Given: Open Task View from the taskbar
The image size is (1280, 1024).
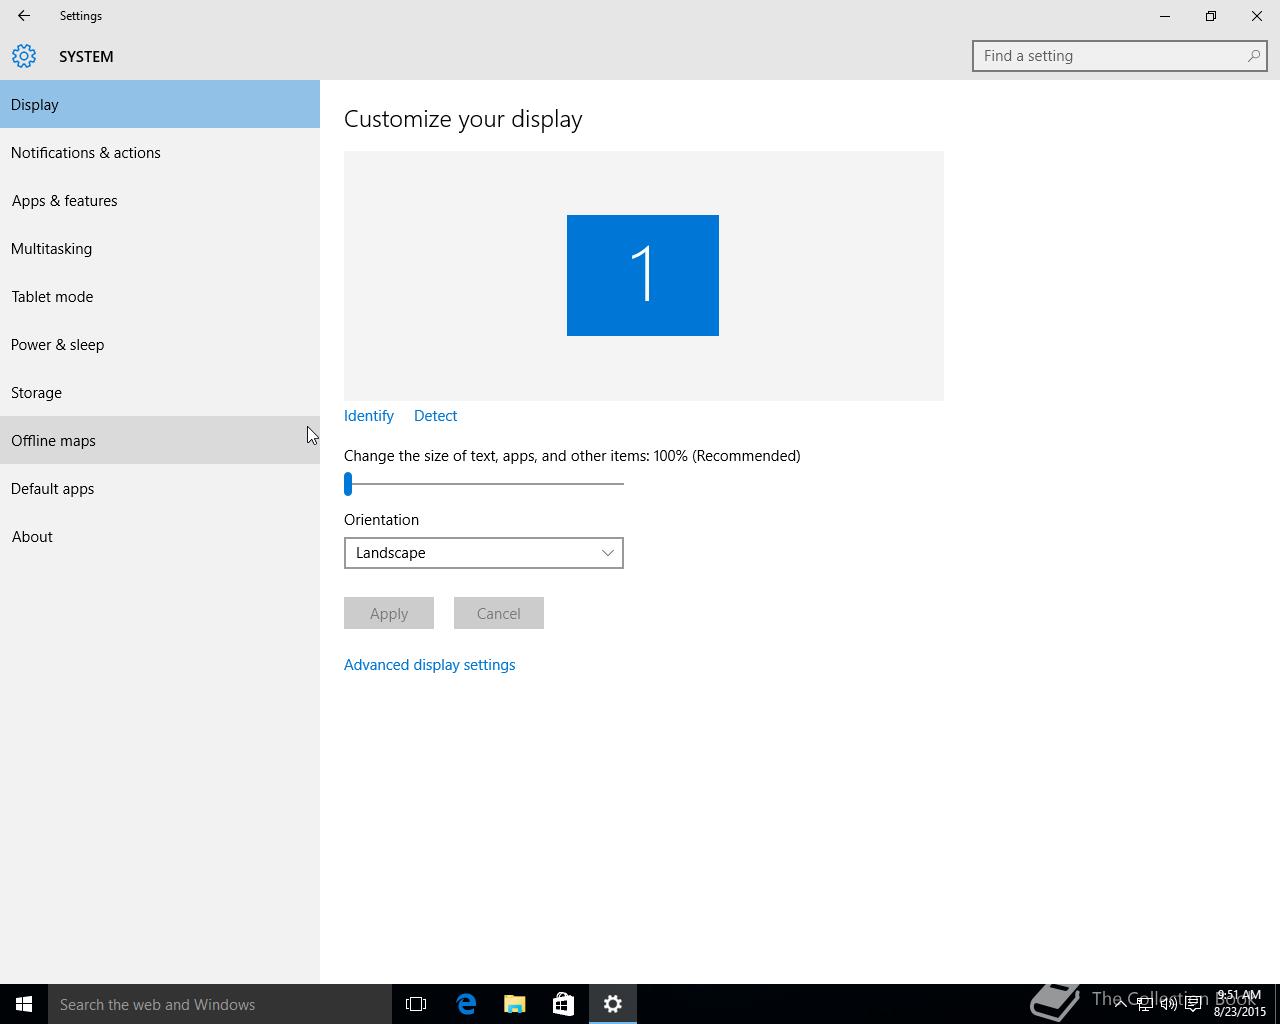Looking at the screenshot, I should tap(416, 1004).
